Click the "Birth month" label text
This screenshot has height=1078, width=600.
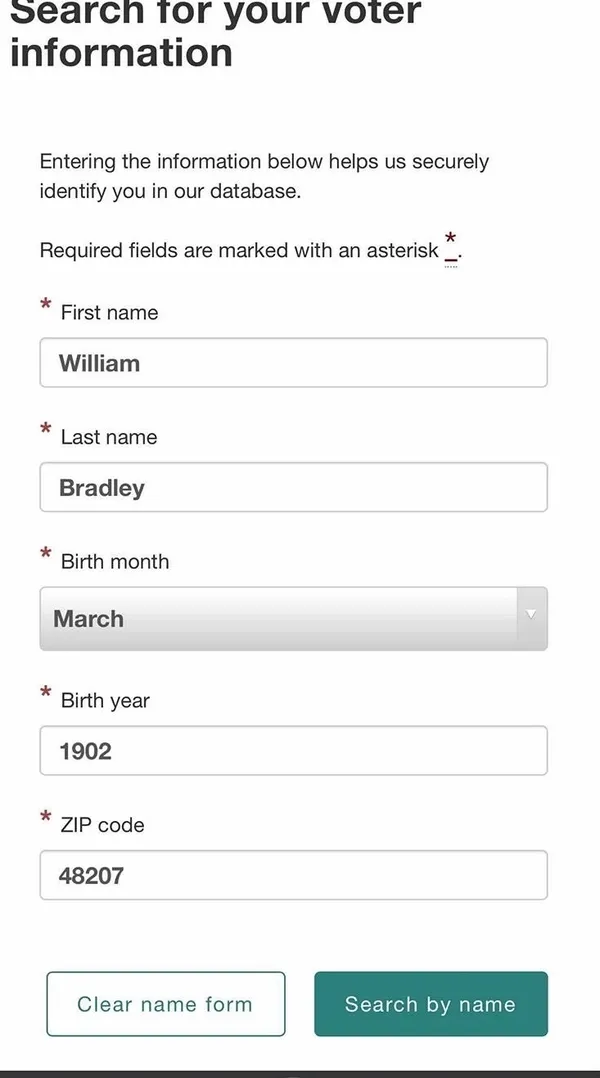tap(115, 562)
